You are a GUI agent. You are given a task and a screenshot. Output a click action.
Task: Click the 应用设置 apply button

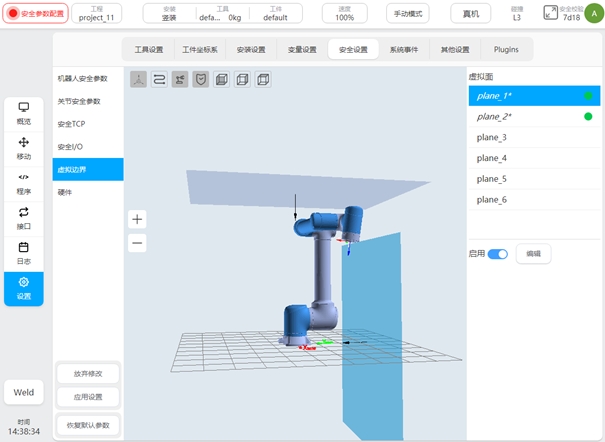pyautogui.click(x=88, y=397)
